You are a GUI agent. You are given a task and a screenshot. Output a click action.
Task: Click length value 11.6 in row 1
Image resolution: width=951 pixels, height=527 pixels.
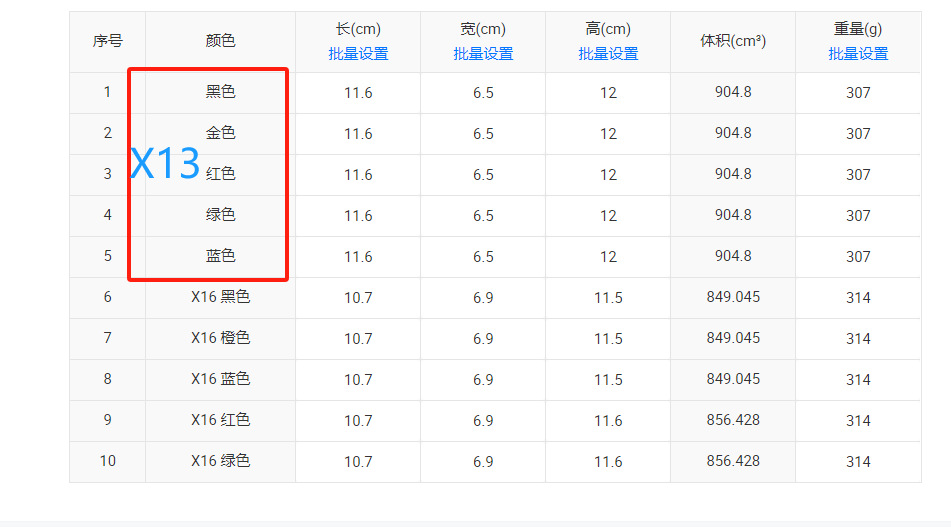(358, 93)
